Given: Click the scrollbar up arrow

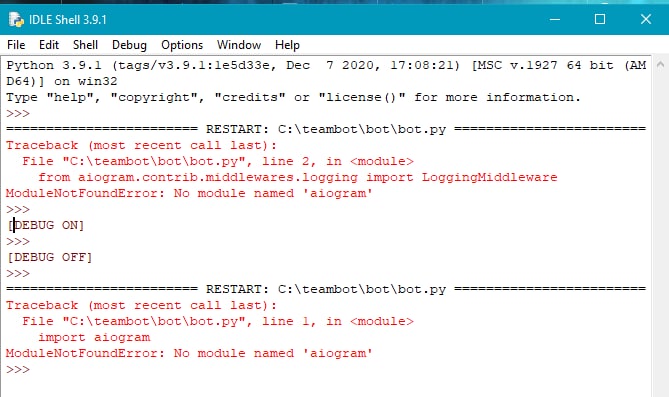Looking at the screenshot, I should click(660, 65).
